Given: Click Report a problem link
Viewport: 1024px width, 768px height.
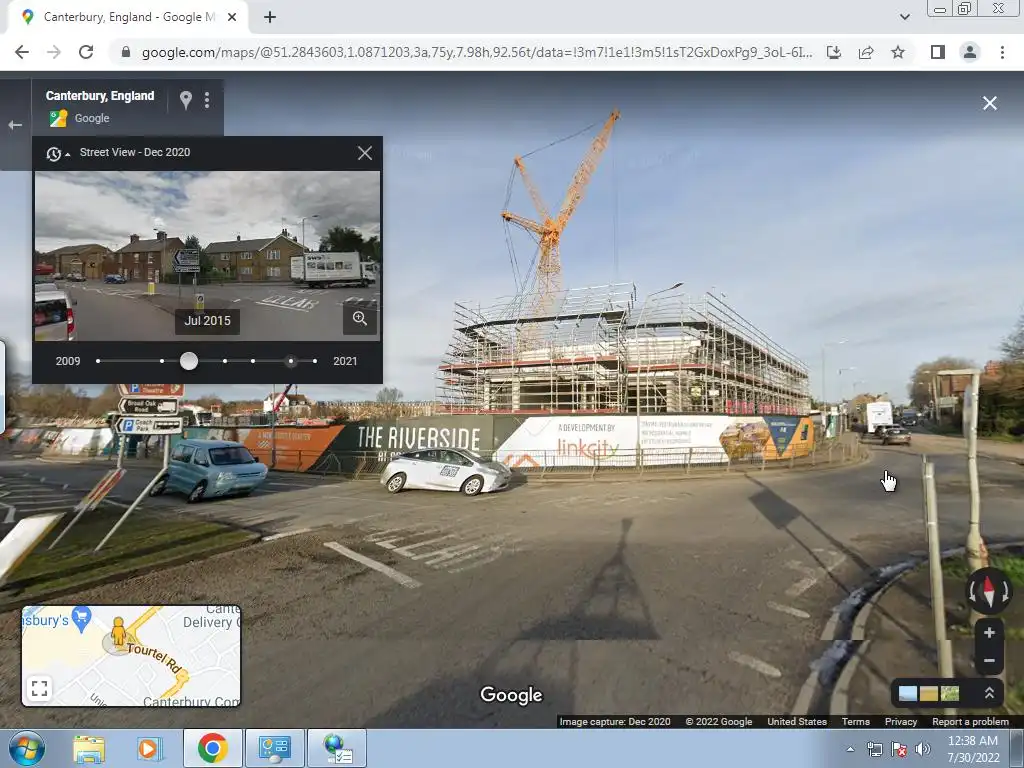Looking at the screenshot, I should click(970, 722).
